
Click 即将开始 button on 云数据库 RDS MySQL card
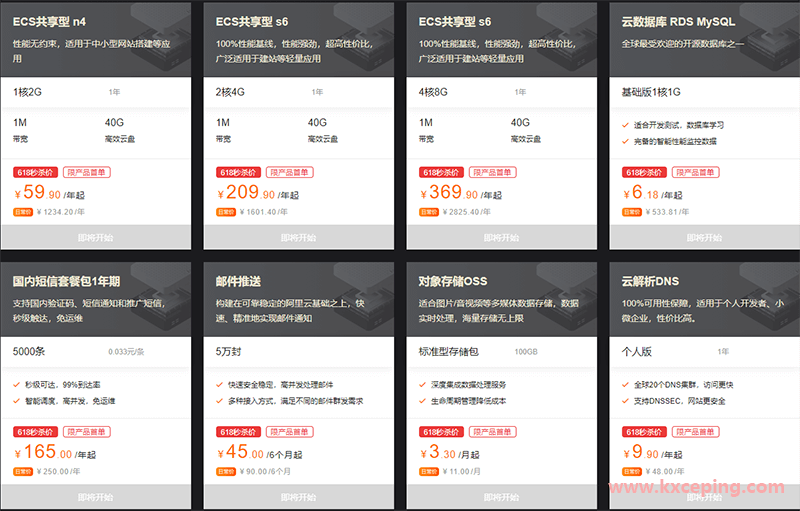coord(704,238)
